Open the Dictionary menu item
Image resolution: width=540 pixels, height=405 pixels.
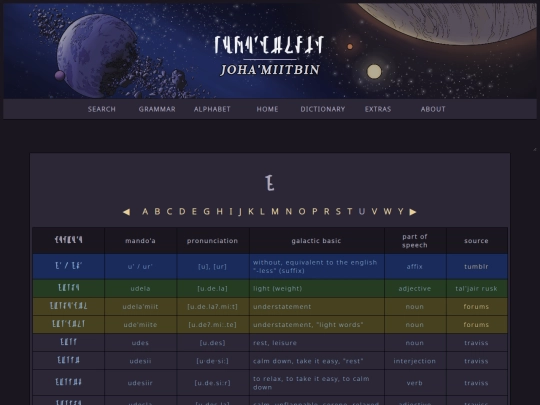click(x=323, y=109)
